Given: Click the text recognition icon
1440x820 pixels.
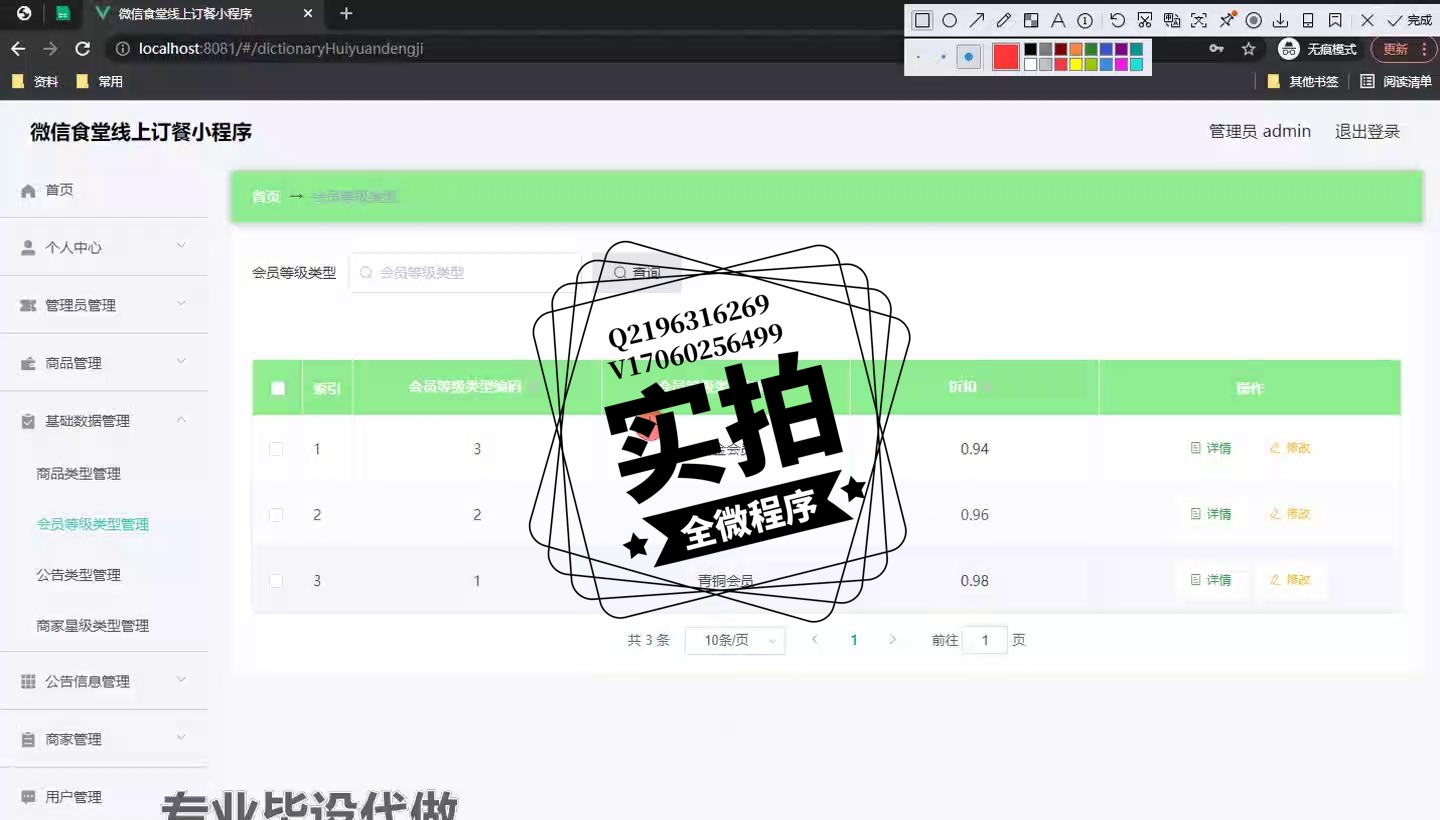Looking at the screenshot, I should [x=1199, y=20].
